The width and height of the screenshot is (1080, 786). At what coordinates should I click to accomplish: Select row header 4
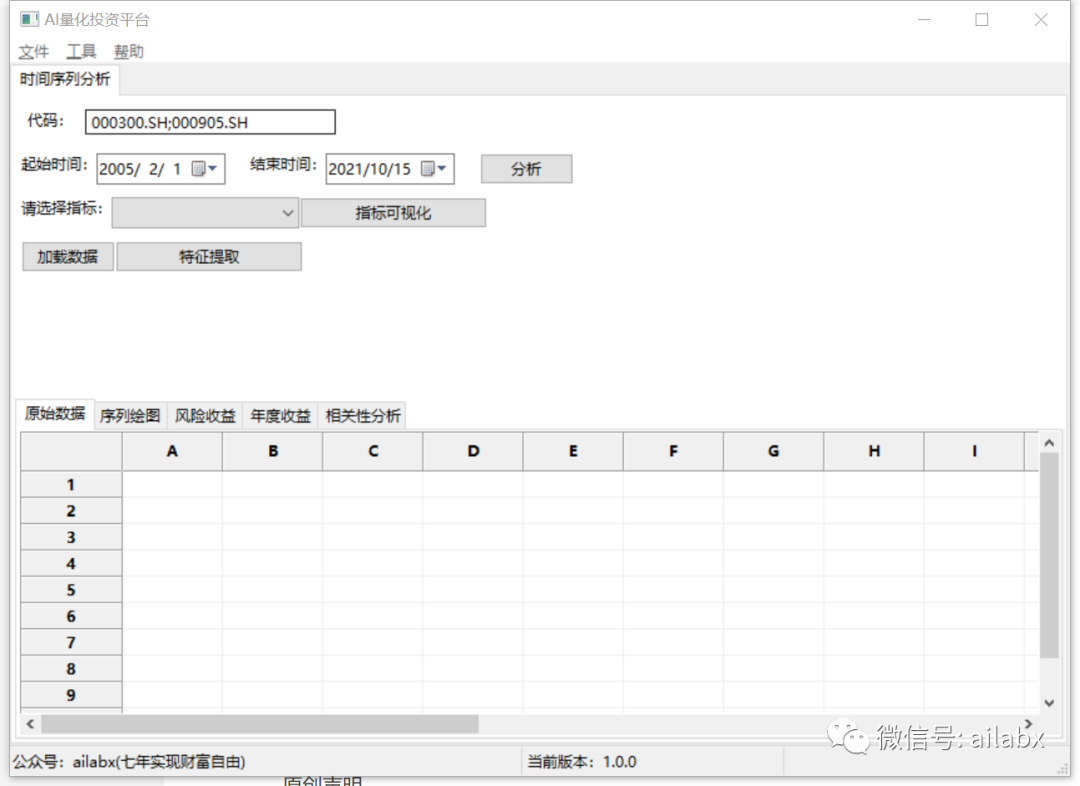71,564
